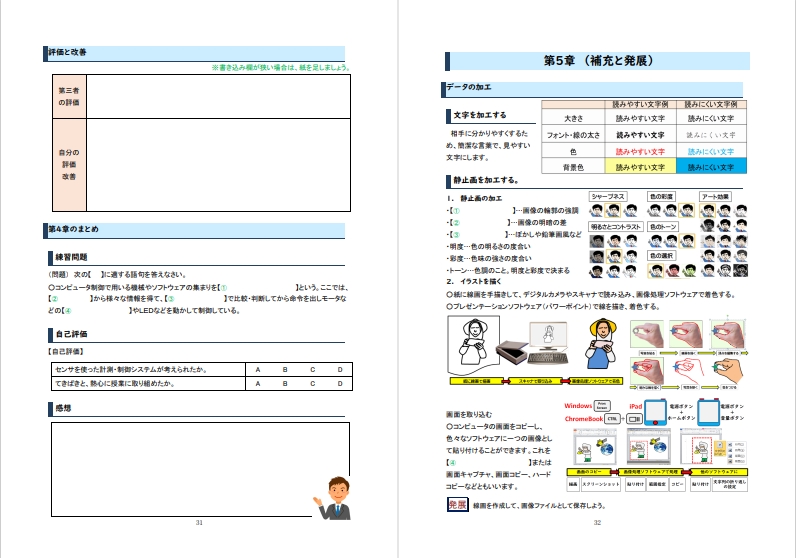Click the computer monitor and keyboard illustration
Screen dimensions: 796x558
click(548, 344)
